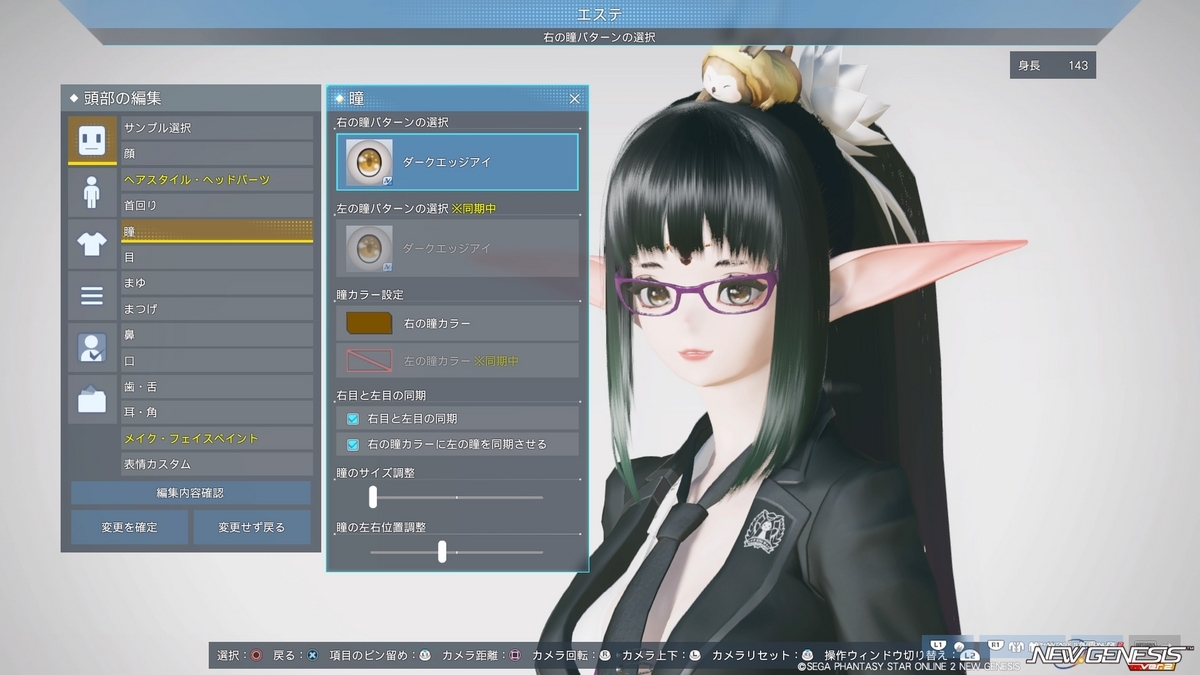Adjust the 瞳のサイズ調整 slider handle
The width and height of the screenshot is (1200, 675).
(x=373, y=497)
